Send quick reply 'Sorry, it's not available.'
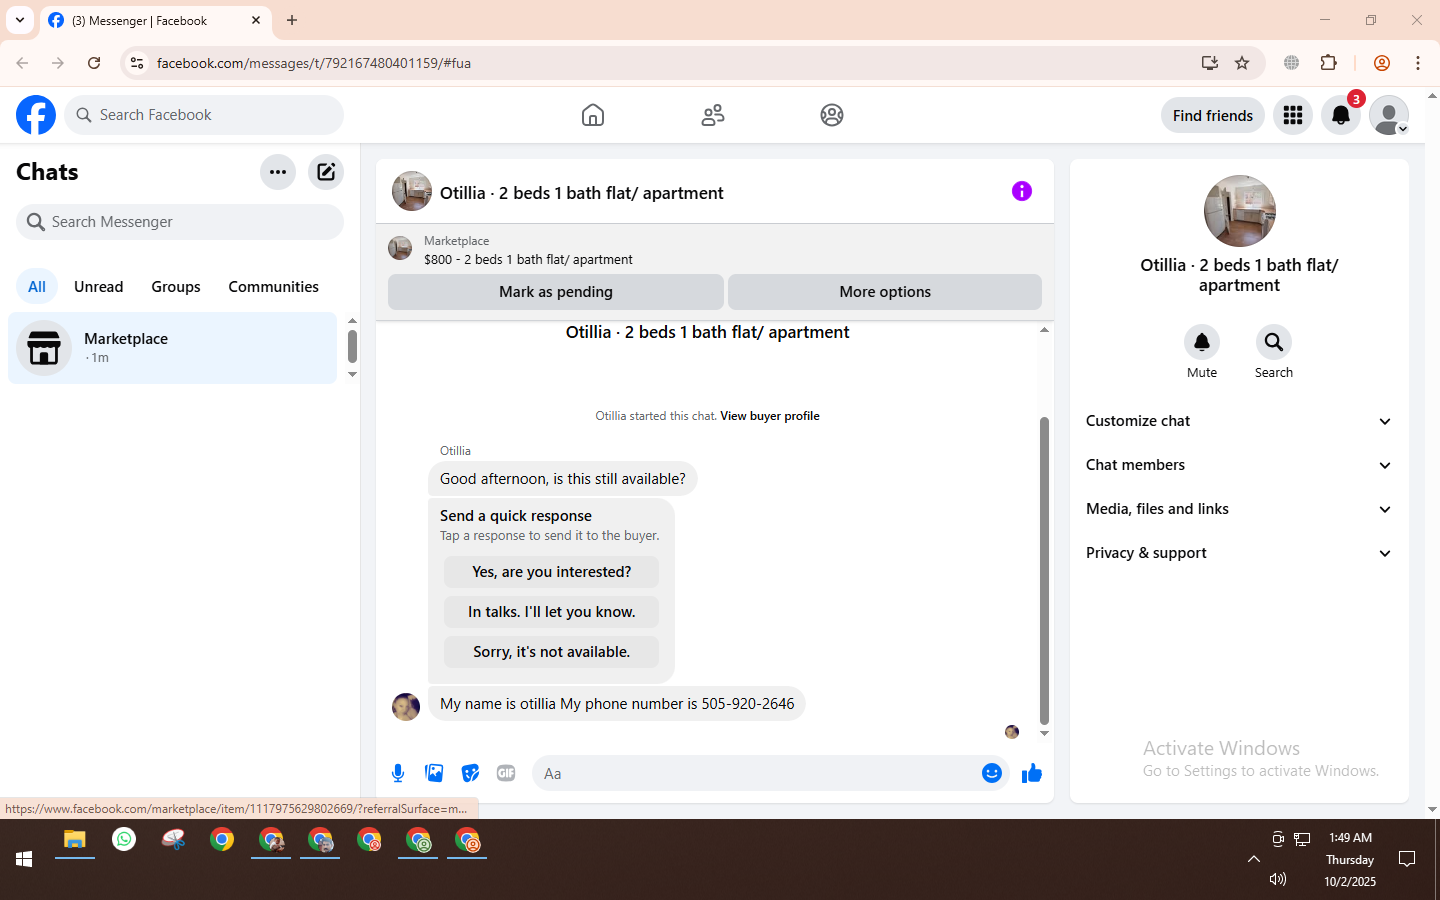1440x900 pixels. point(552,652)
